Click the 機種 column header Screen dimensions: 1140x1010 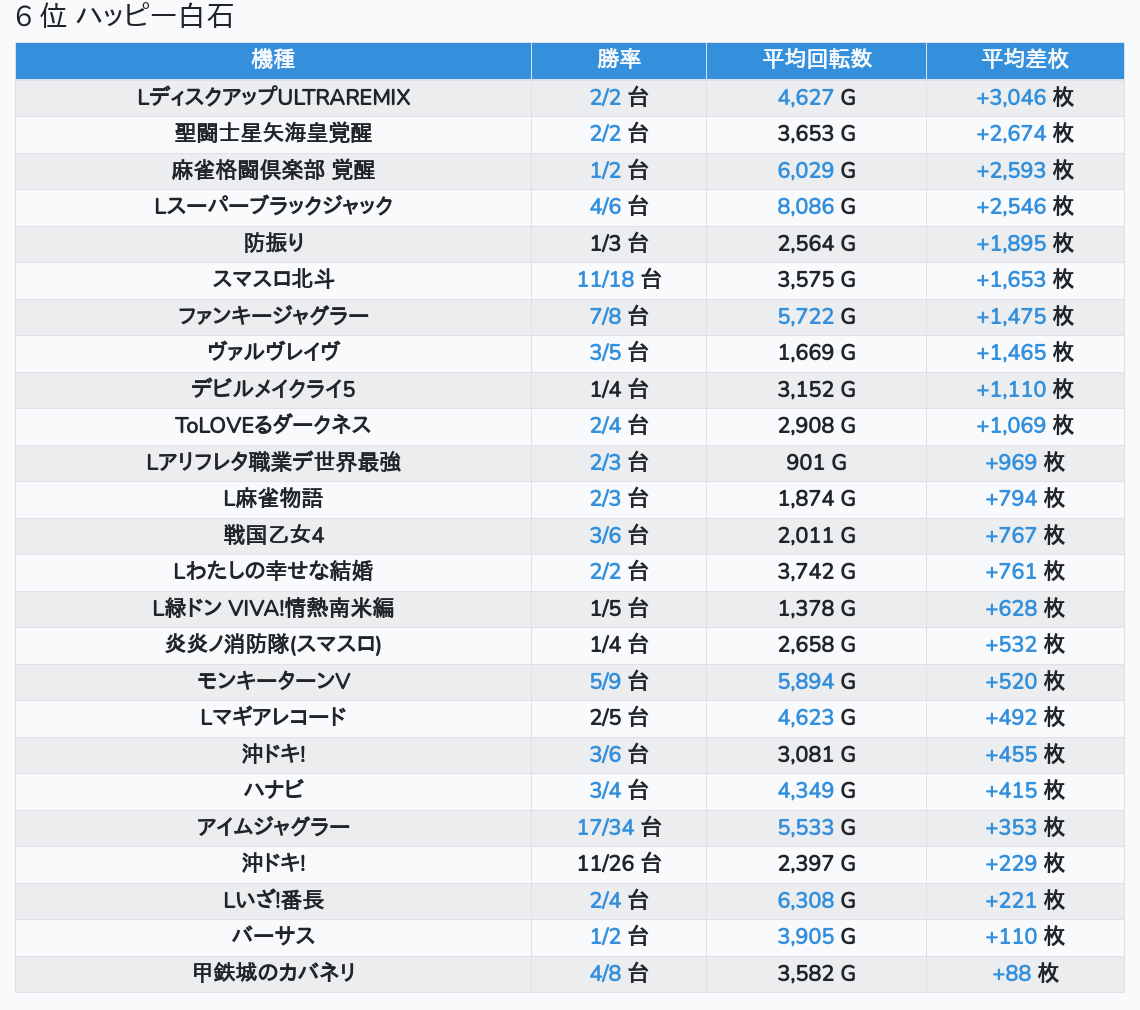[x=273, y=60]
